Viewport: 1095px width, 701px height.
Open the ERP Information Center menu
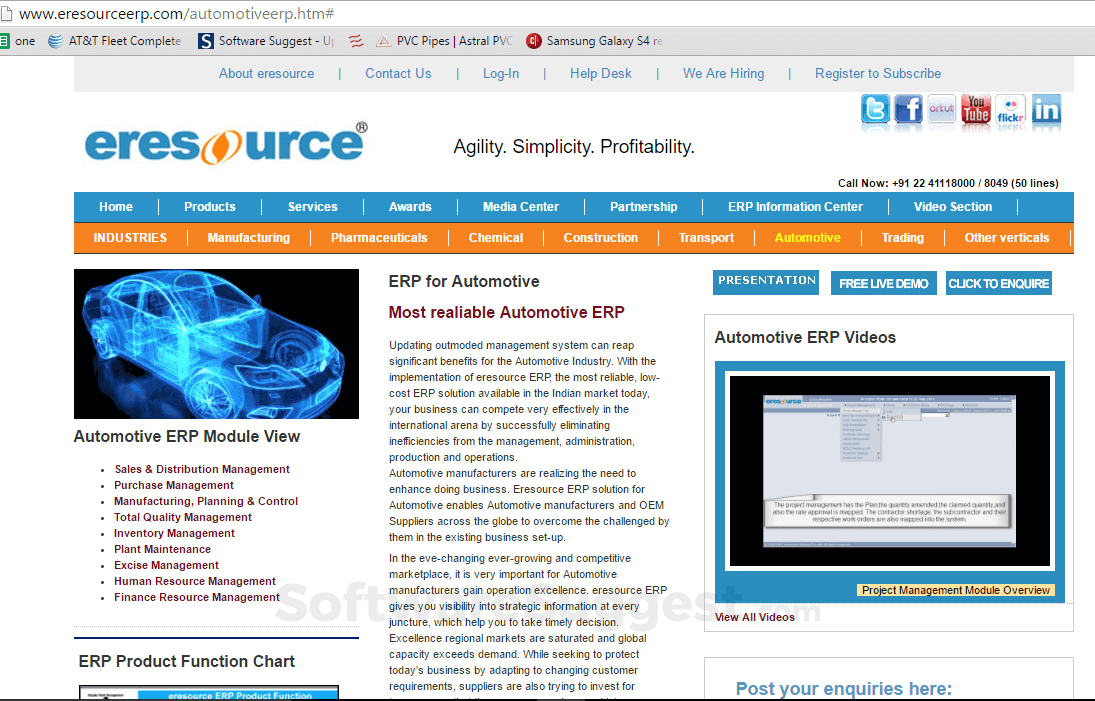795,206
